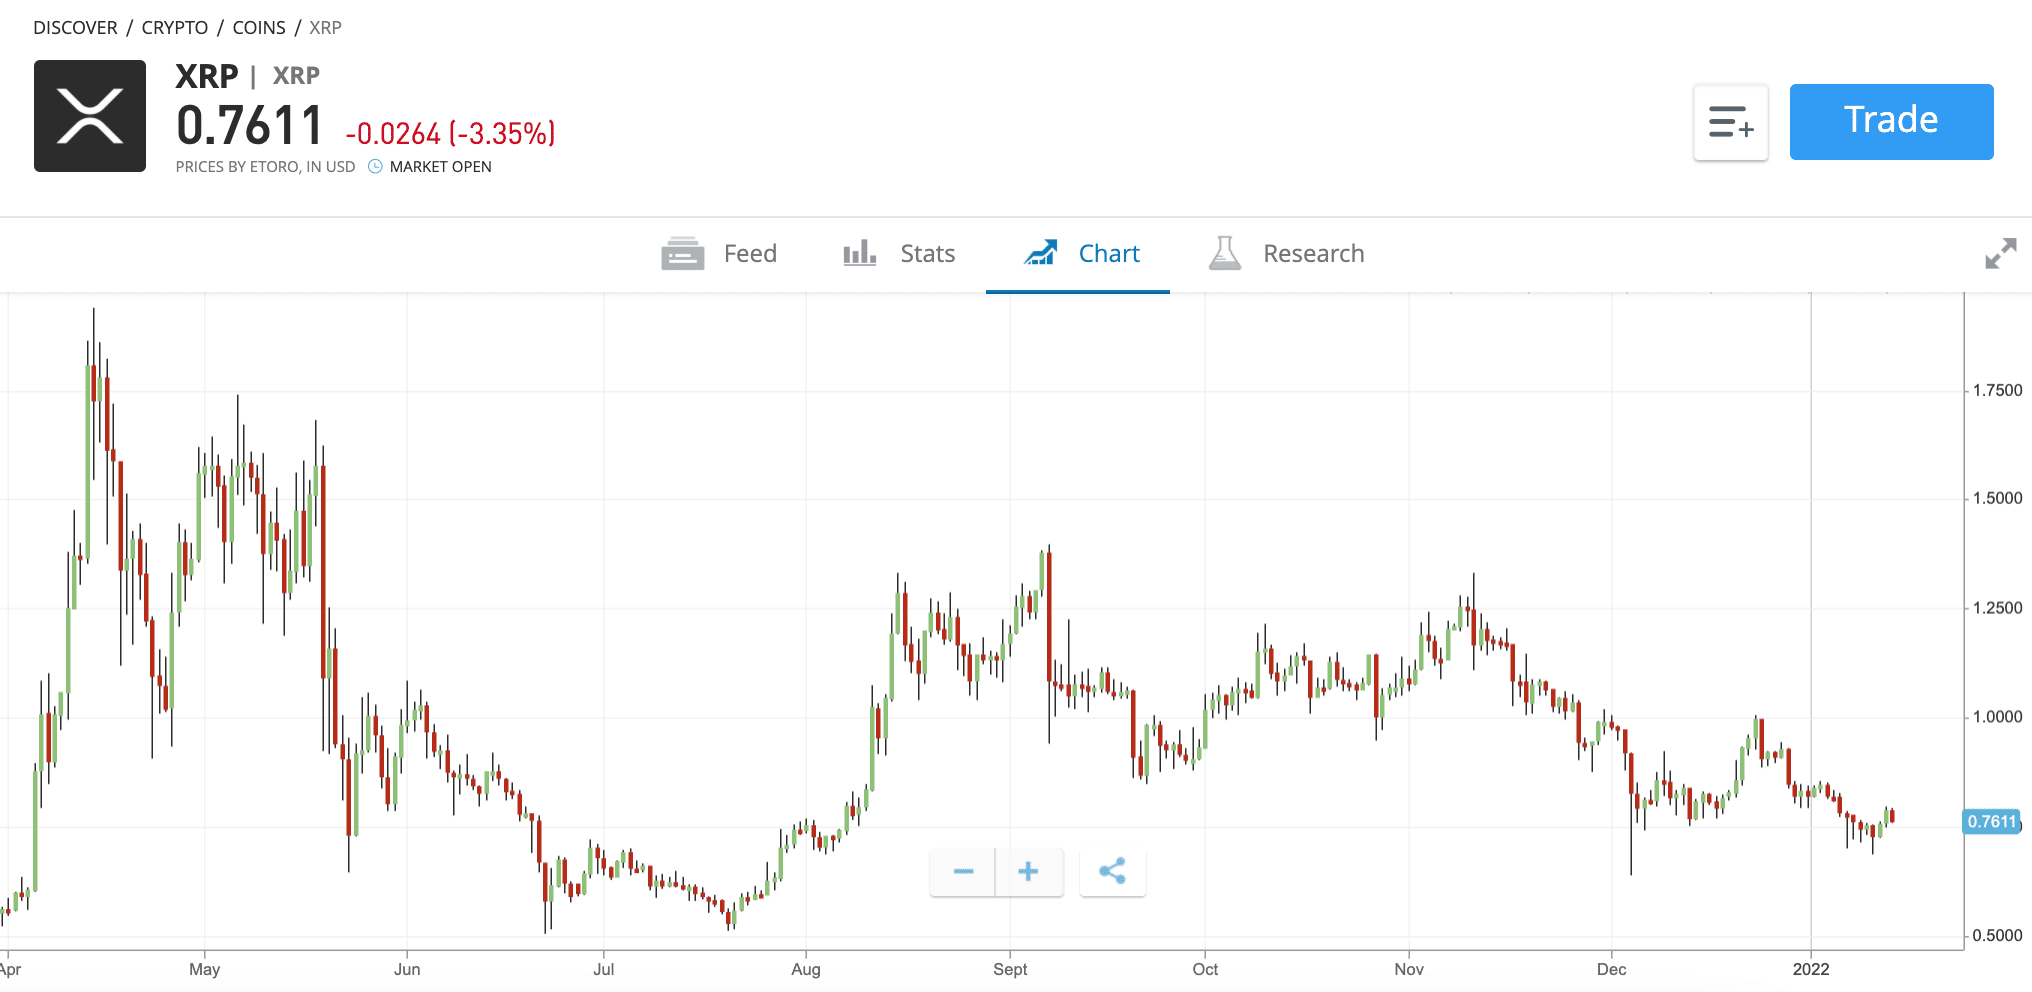2032x992 pixels.
Task: Go to CRYPTO breadcrumb
Action: tap(175, 28)
